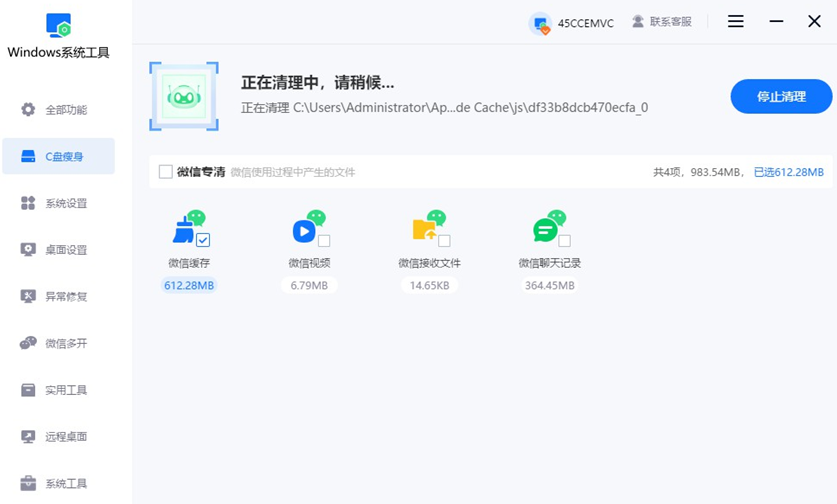Open 桌面设置 monitor icon
837x504 pixels.
point(28,249)
